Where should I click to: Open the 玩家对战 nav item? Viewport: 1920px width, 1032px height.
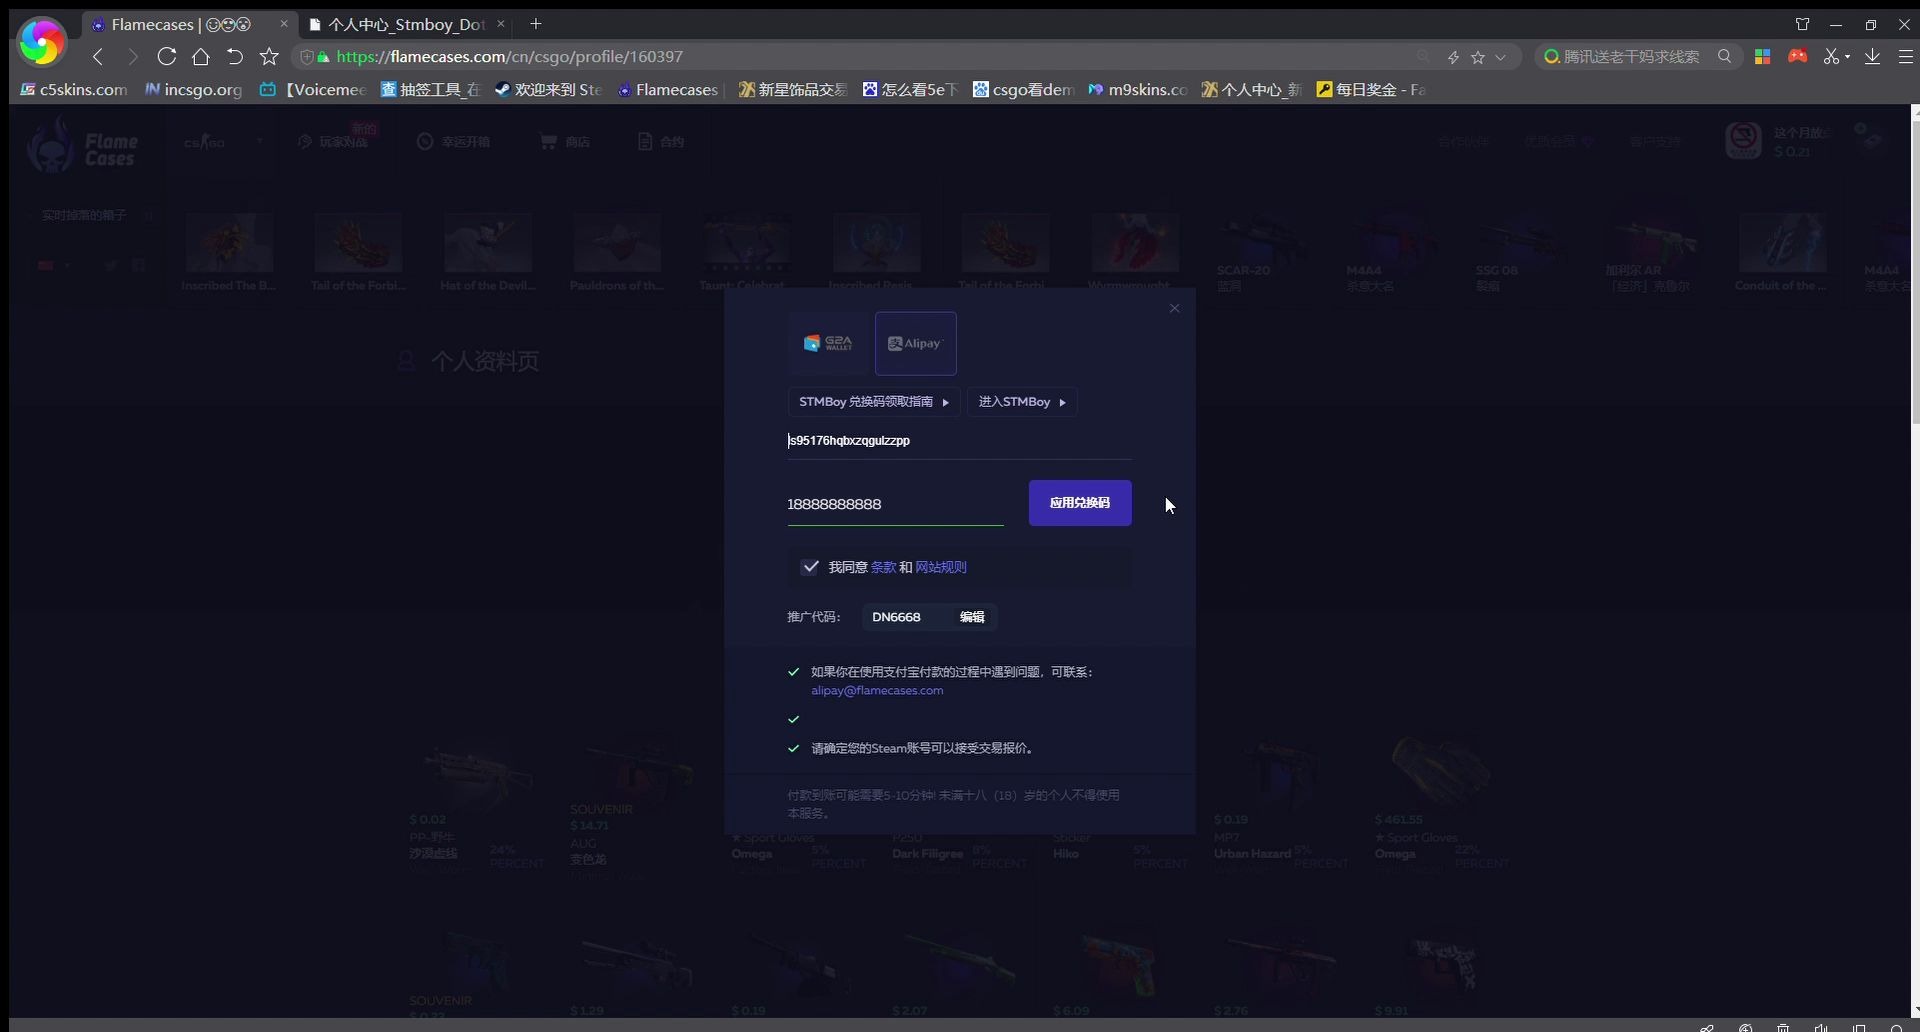334,142
